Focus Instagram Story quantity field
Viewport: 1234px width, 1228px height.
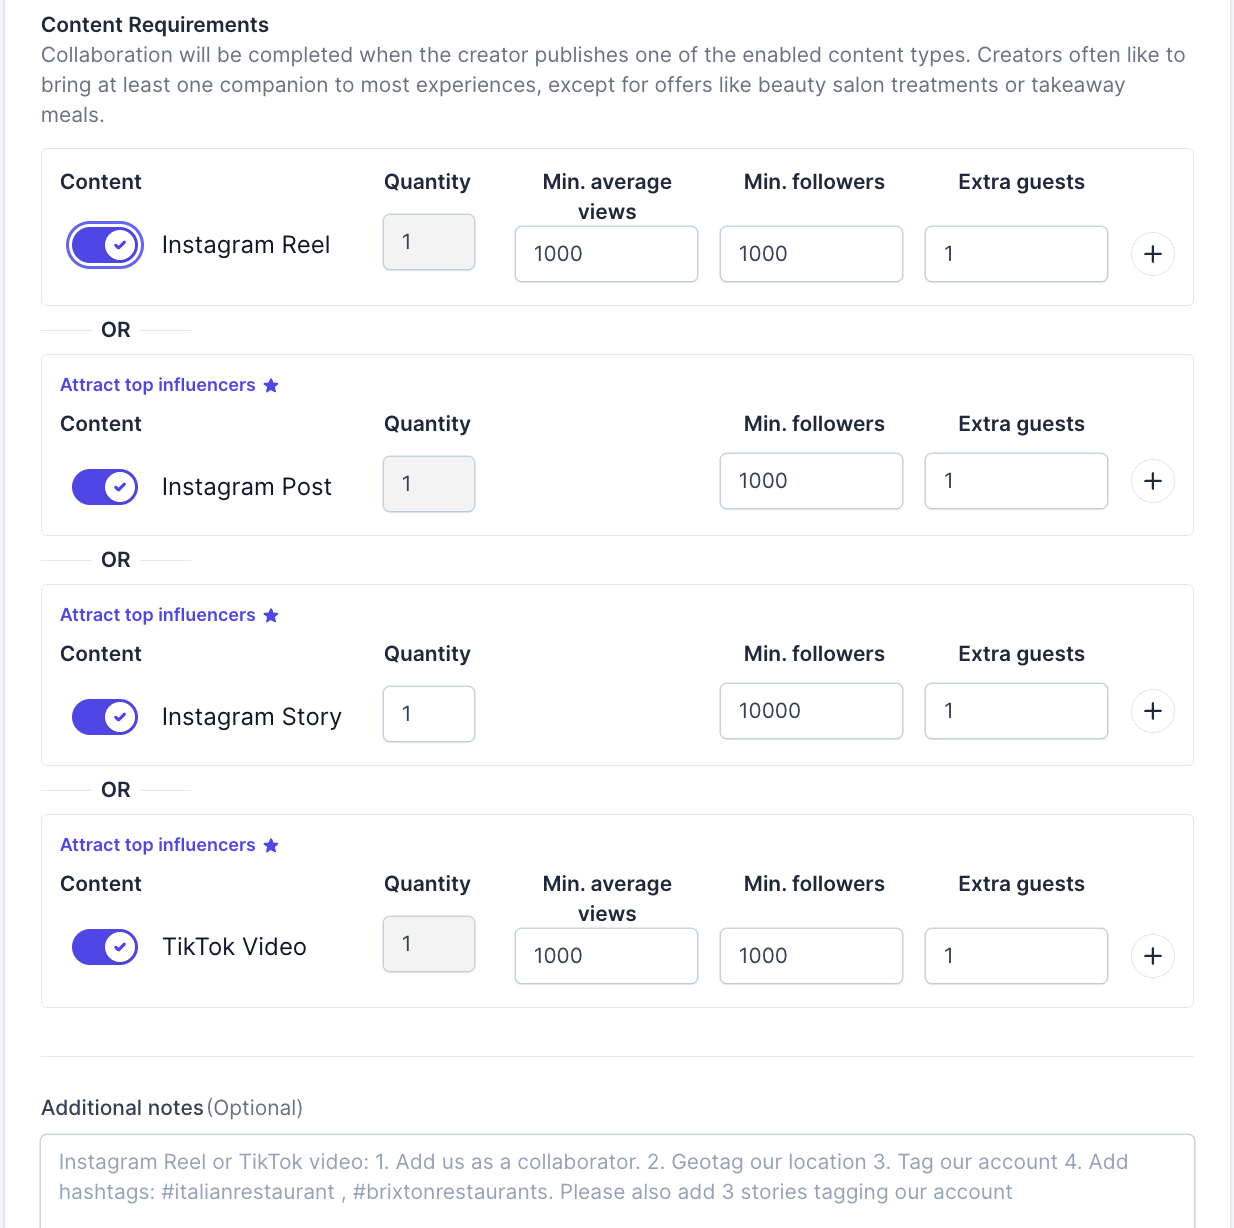[x=428, y=714]
